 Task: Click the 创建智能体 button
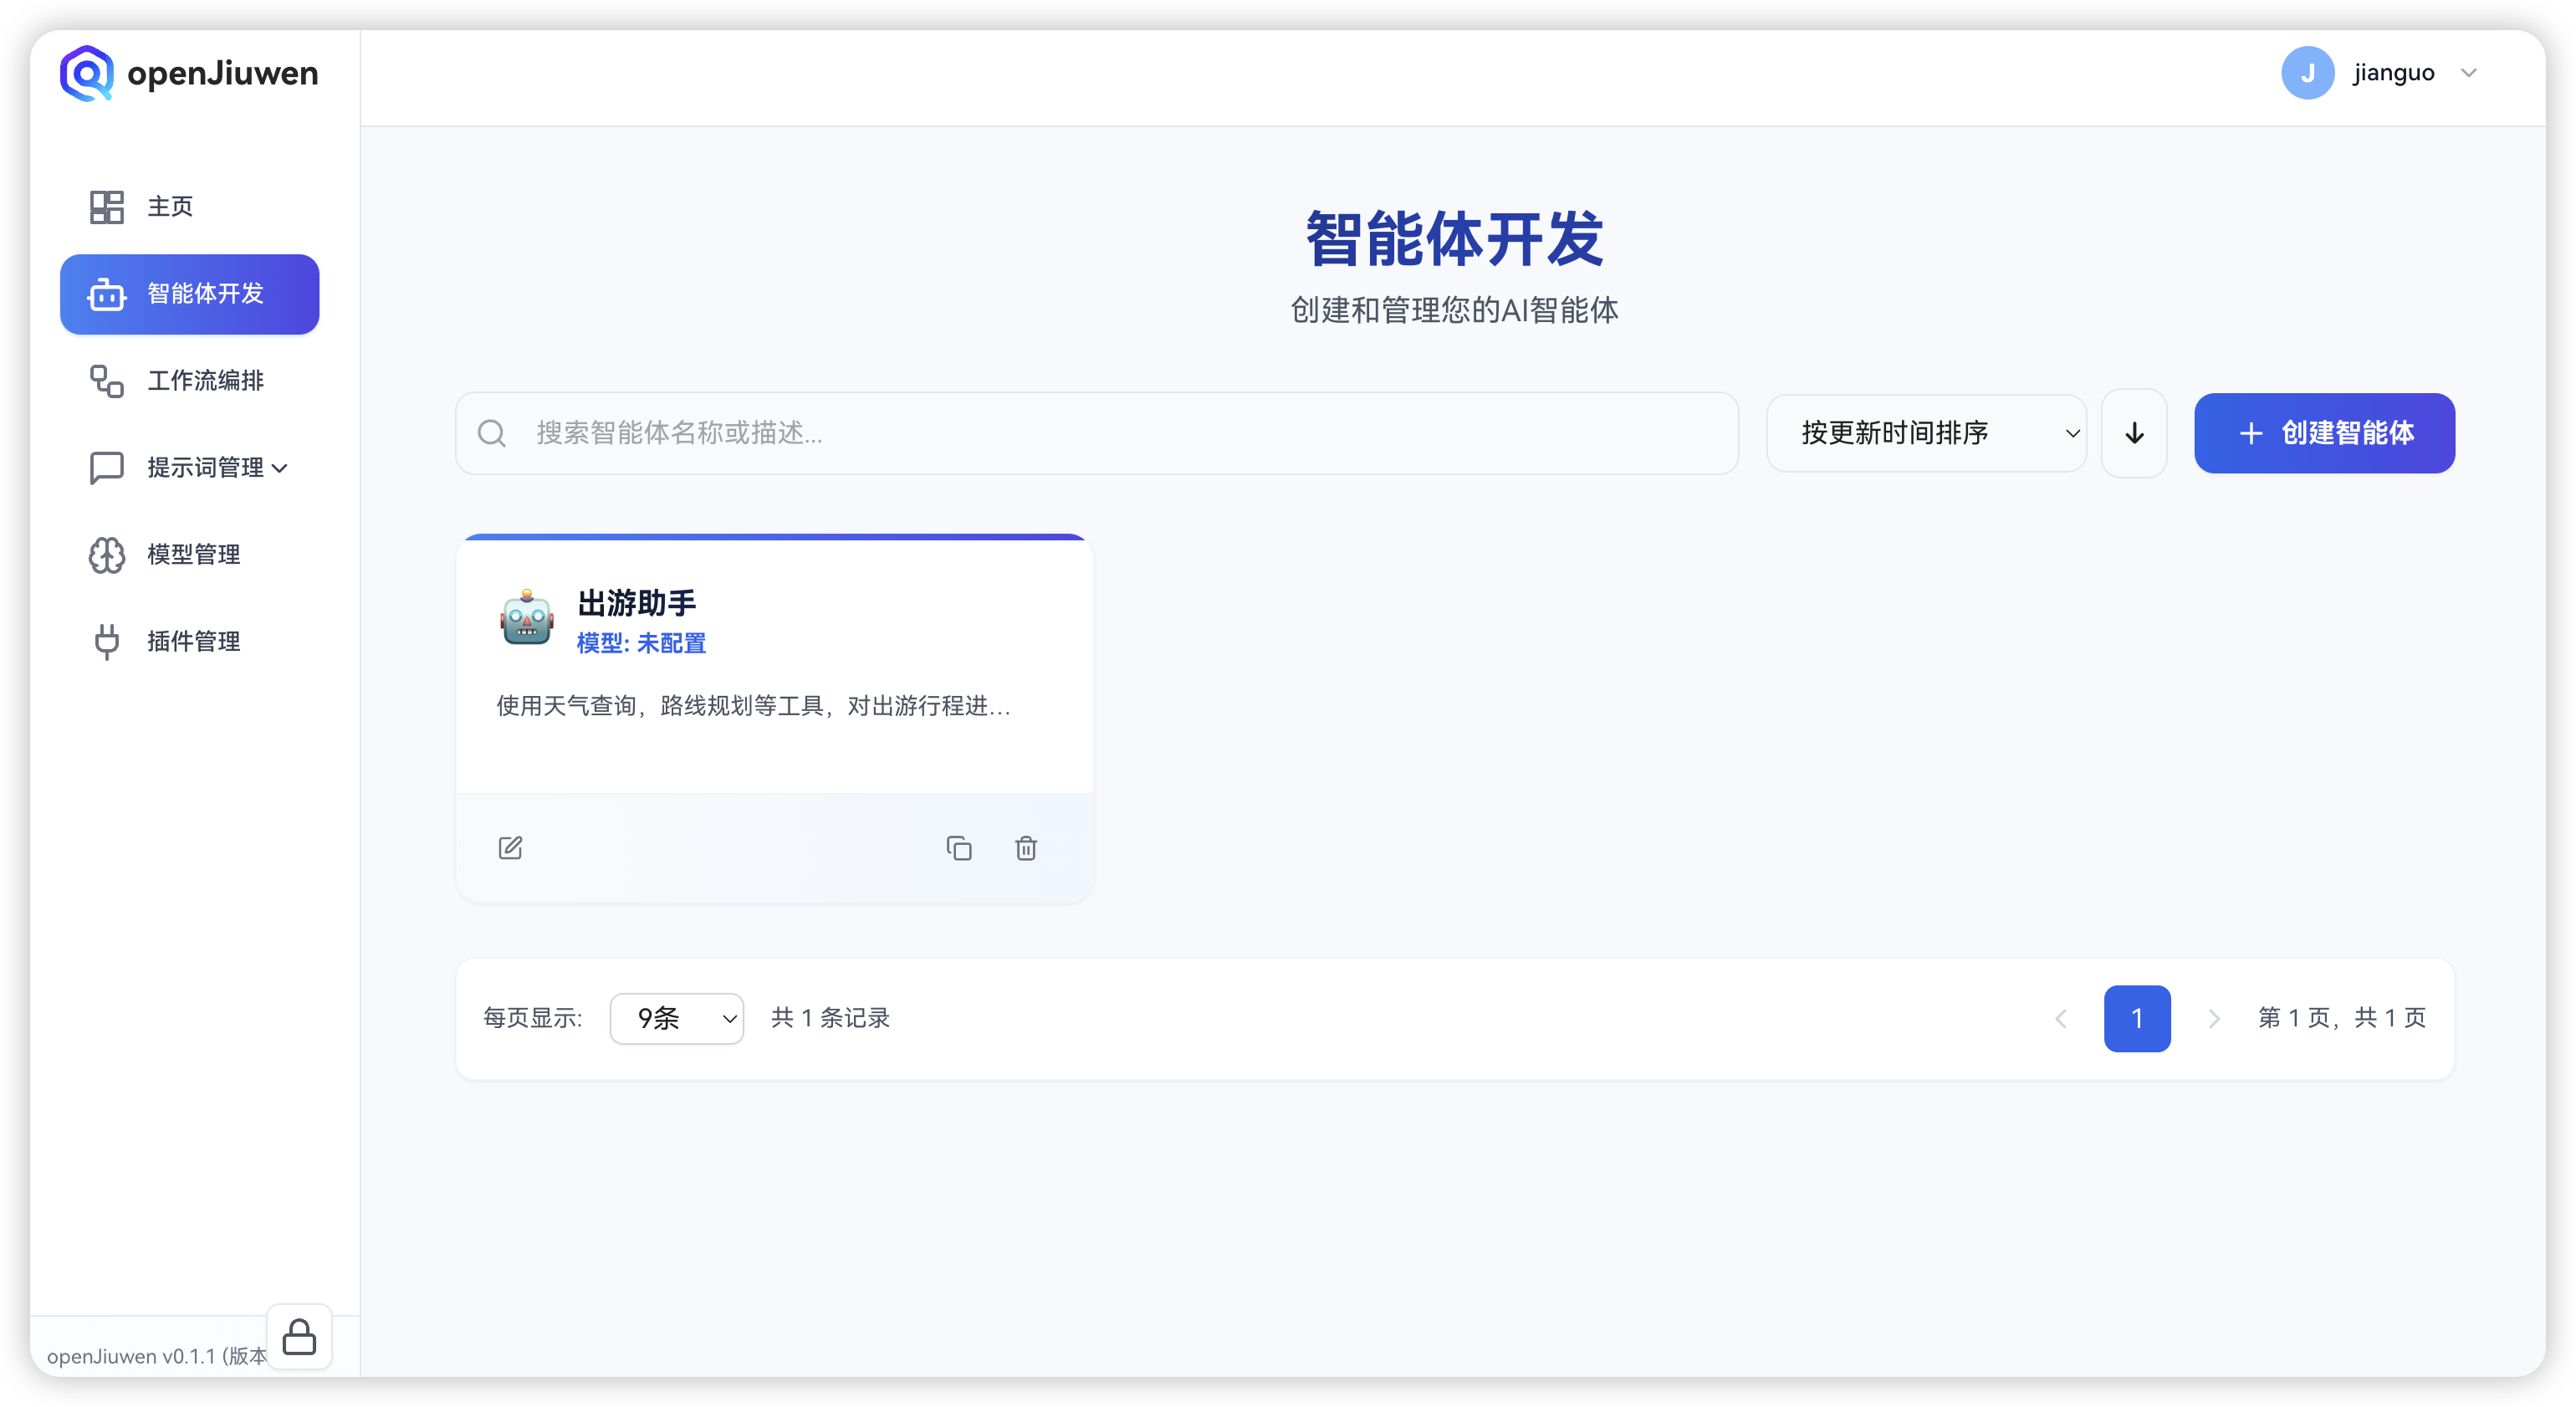click(2324, 433)
